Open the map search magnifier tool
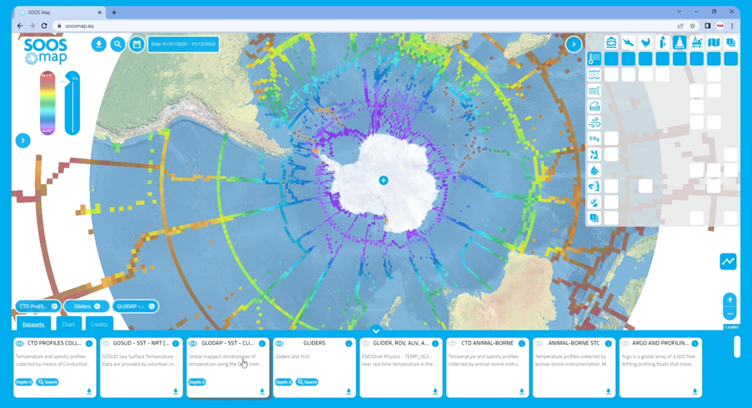Screen dimensions: 752x408 click(118, 44)
